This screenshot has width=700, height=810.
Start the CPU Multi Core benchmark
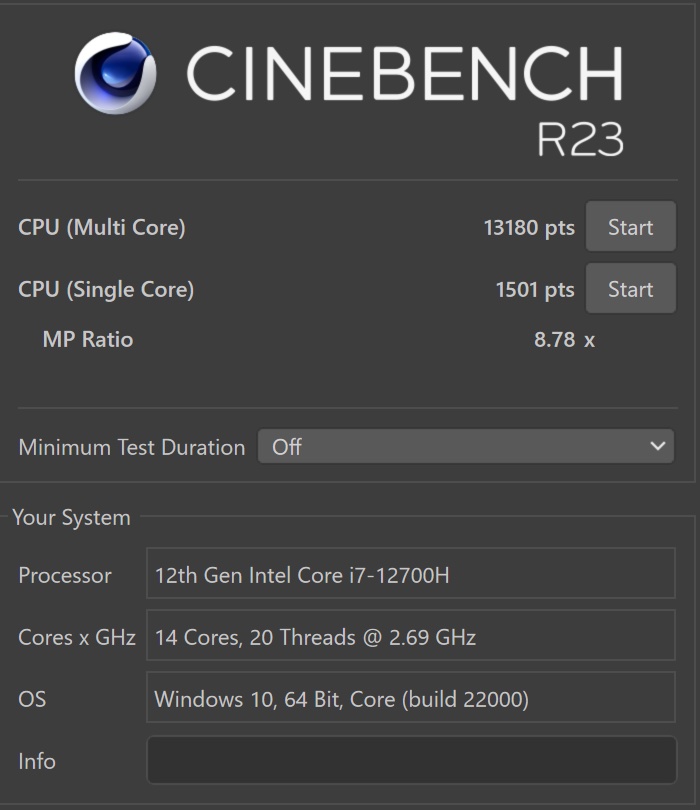point(630,227)
